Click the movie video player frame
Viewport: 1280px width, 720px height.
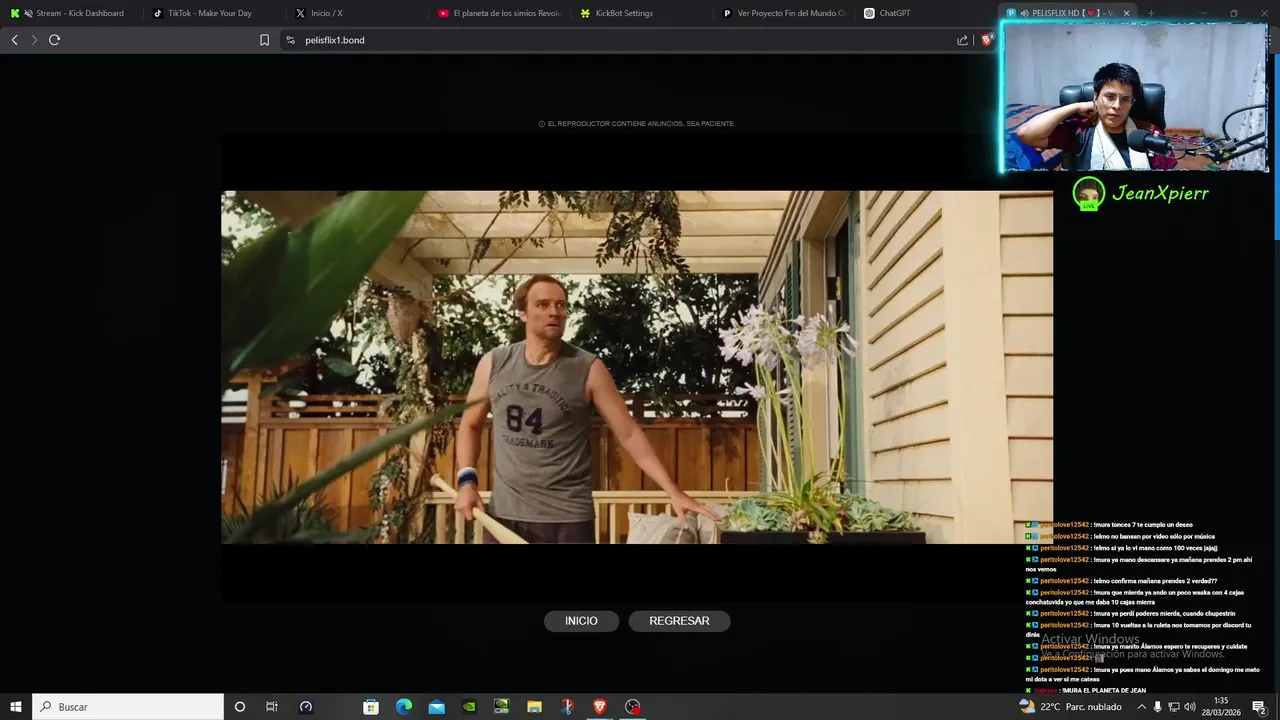click(x=637, y=367)
